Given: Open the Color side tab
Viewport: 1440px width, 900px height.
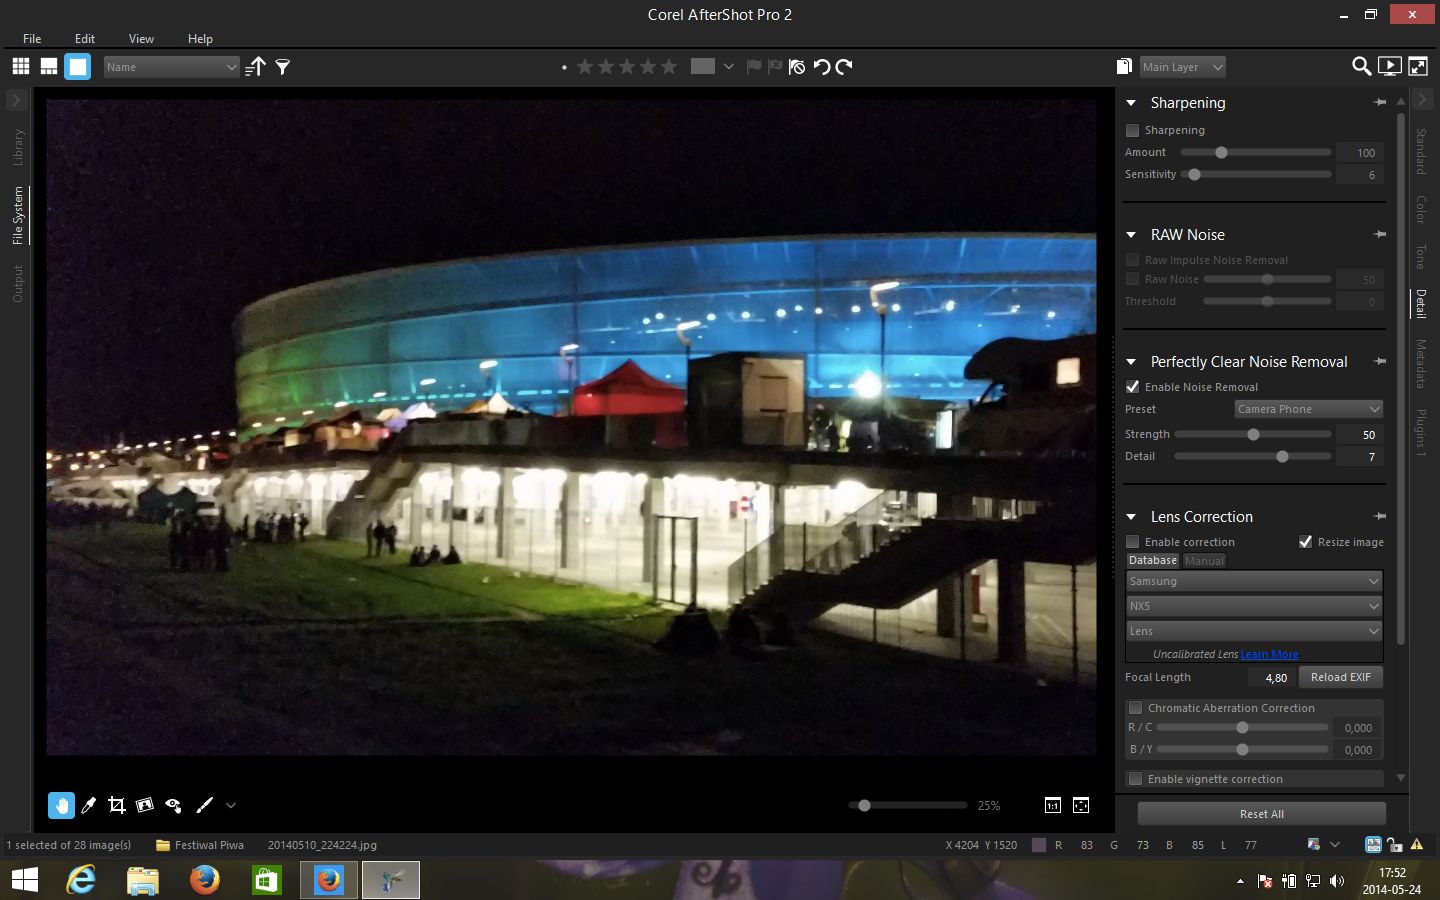Looking at the screenshot, I should (x=1420, y=209).
